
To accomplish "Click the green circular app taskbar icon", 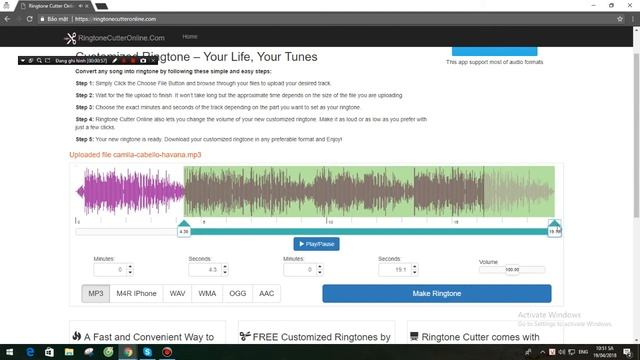I will pos(108,352).
